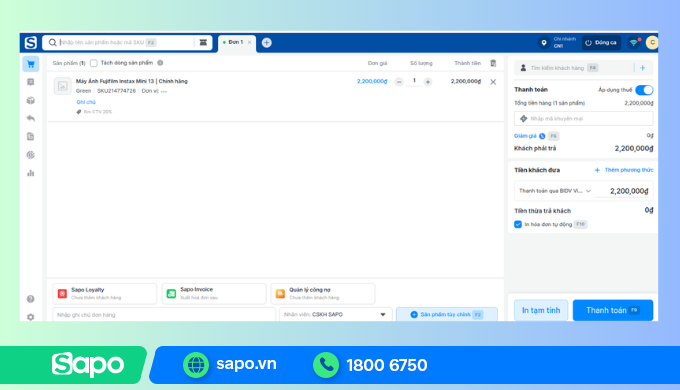Add new order tab with plus icon
The width and height of the screenshot is (680, 390).
pyautogui.click(x=267, y=43)
